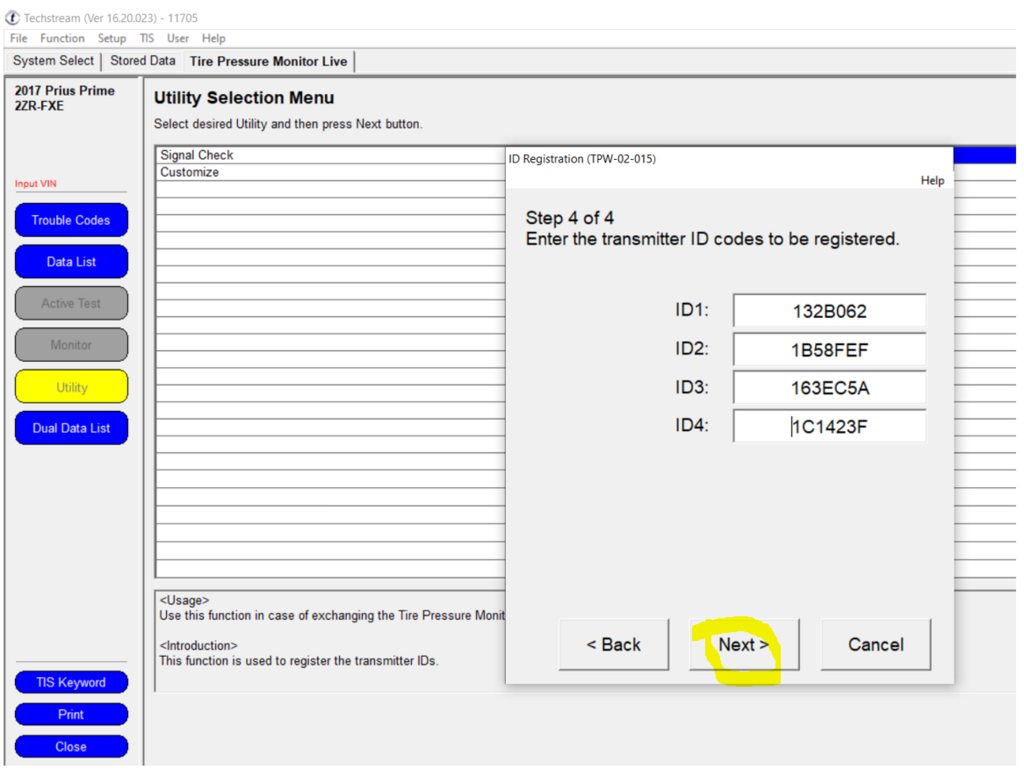The height and width of the screenshot is (770, 1024).
Task: Click the greyed Active Test button
Action: pos(71,304)
